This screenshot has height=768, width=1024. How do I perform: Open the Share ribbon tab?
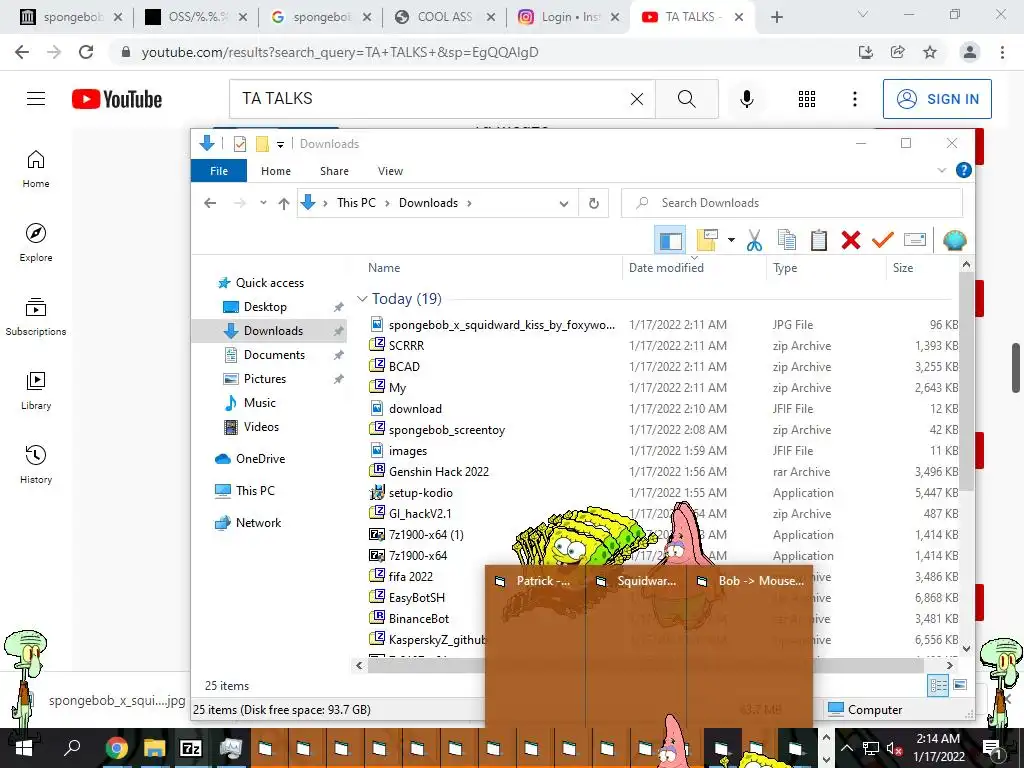(334, 171)
